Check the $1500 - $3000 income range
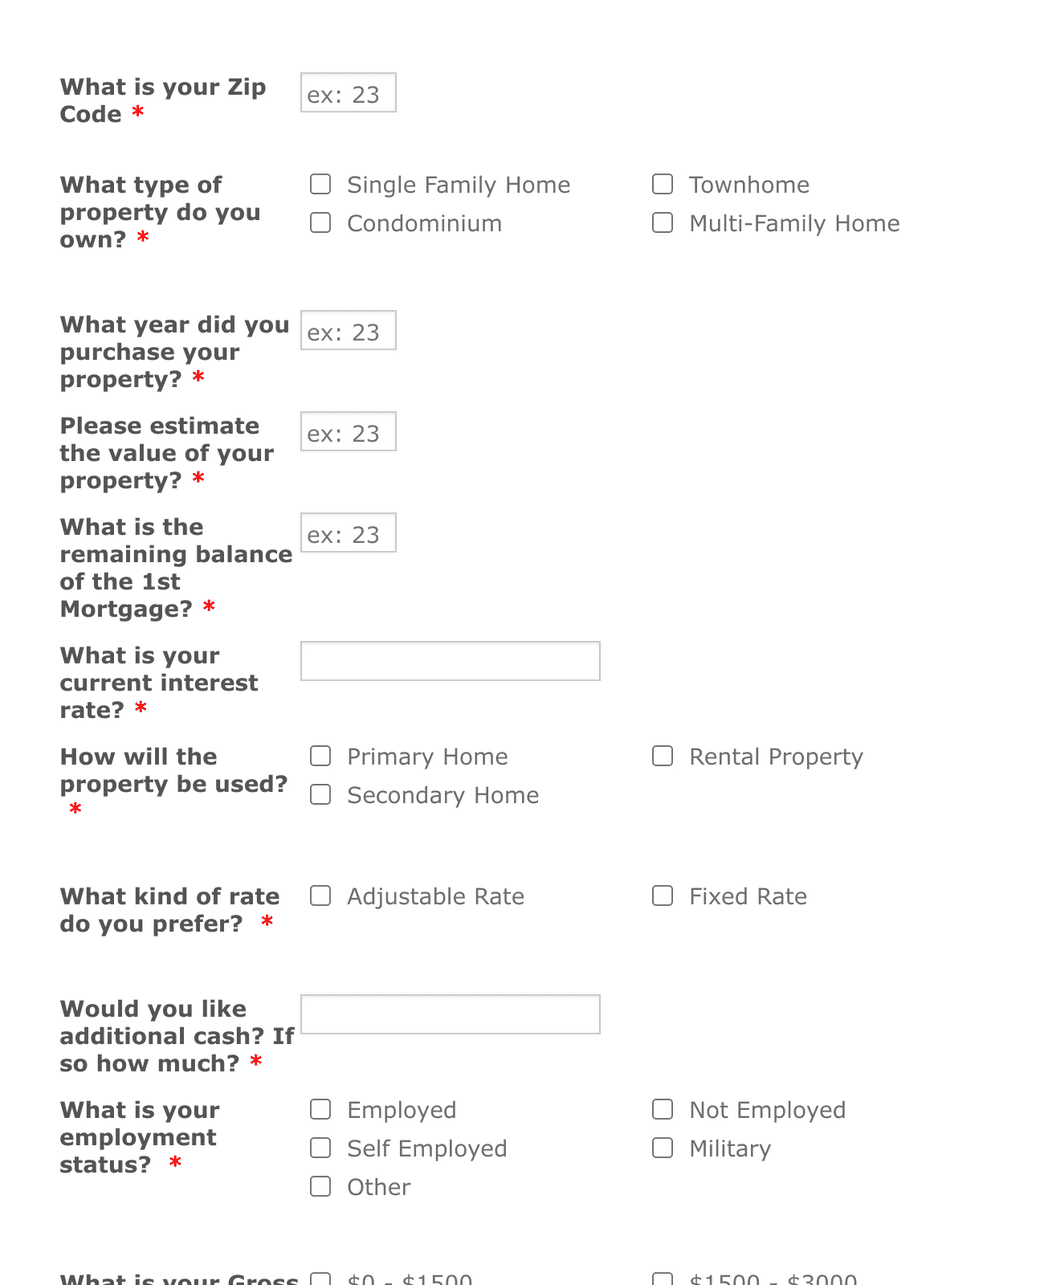The image size is (1044, 1285). tap(662, 1277)
